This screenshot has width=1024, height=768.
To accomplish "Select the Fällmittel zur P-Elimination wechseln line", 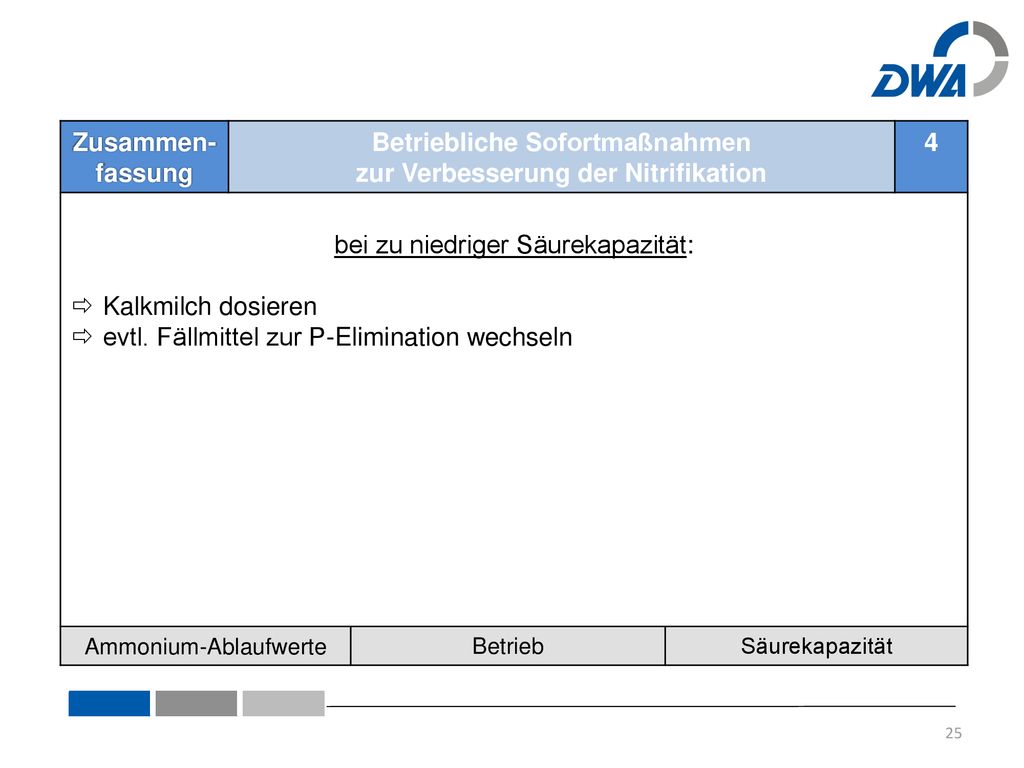I will tap(338, 337).
